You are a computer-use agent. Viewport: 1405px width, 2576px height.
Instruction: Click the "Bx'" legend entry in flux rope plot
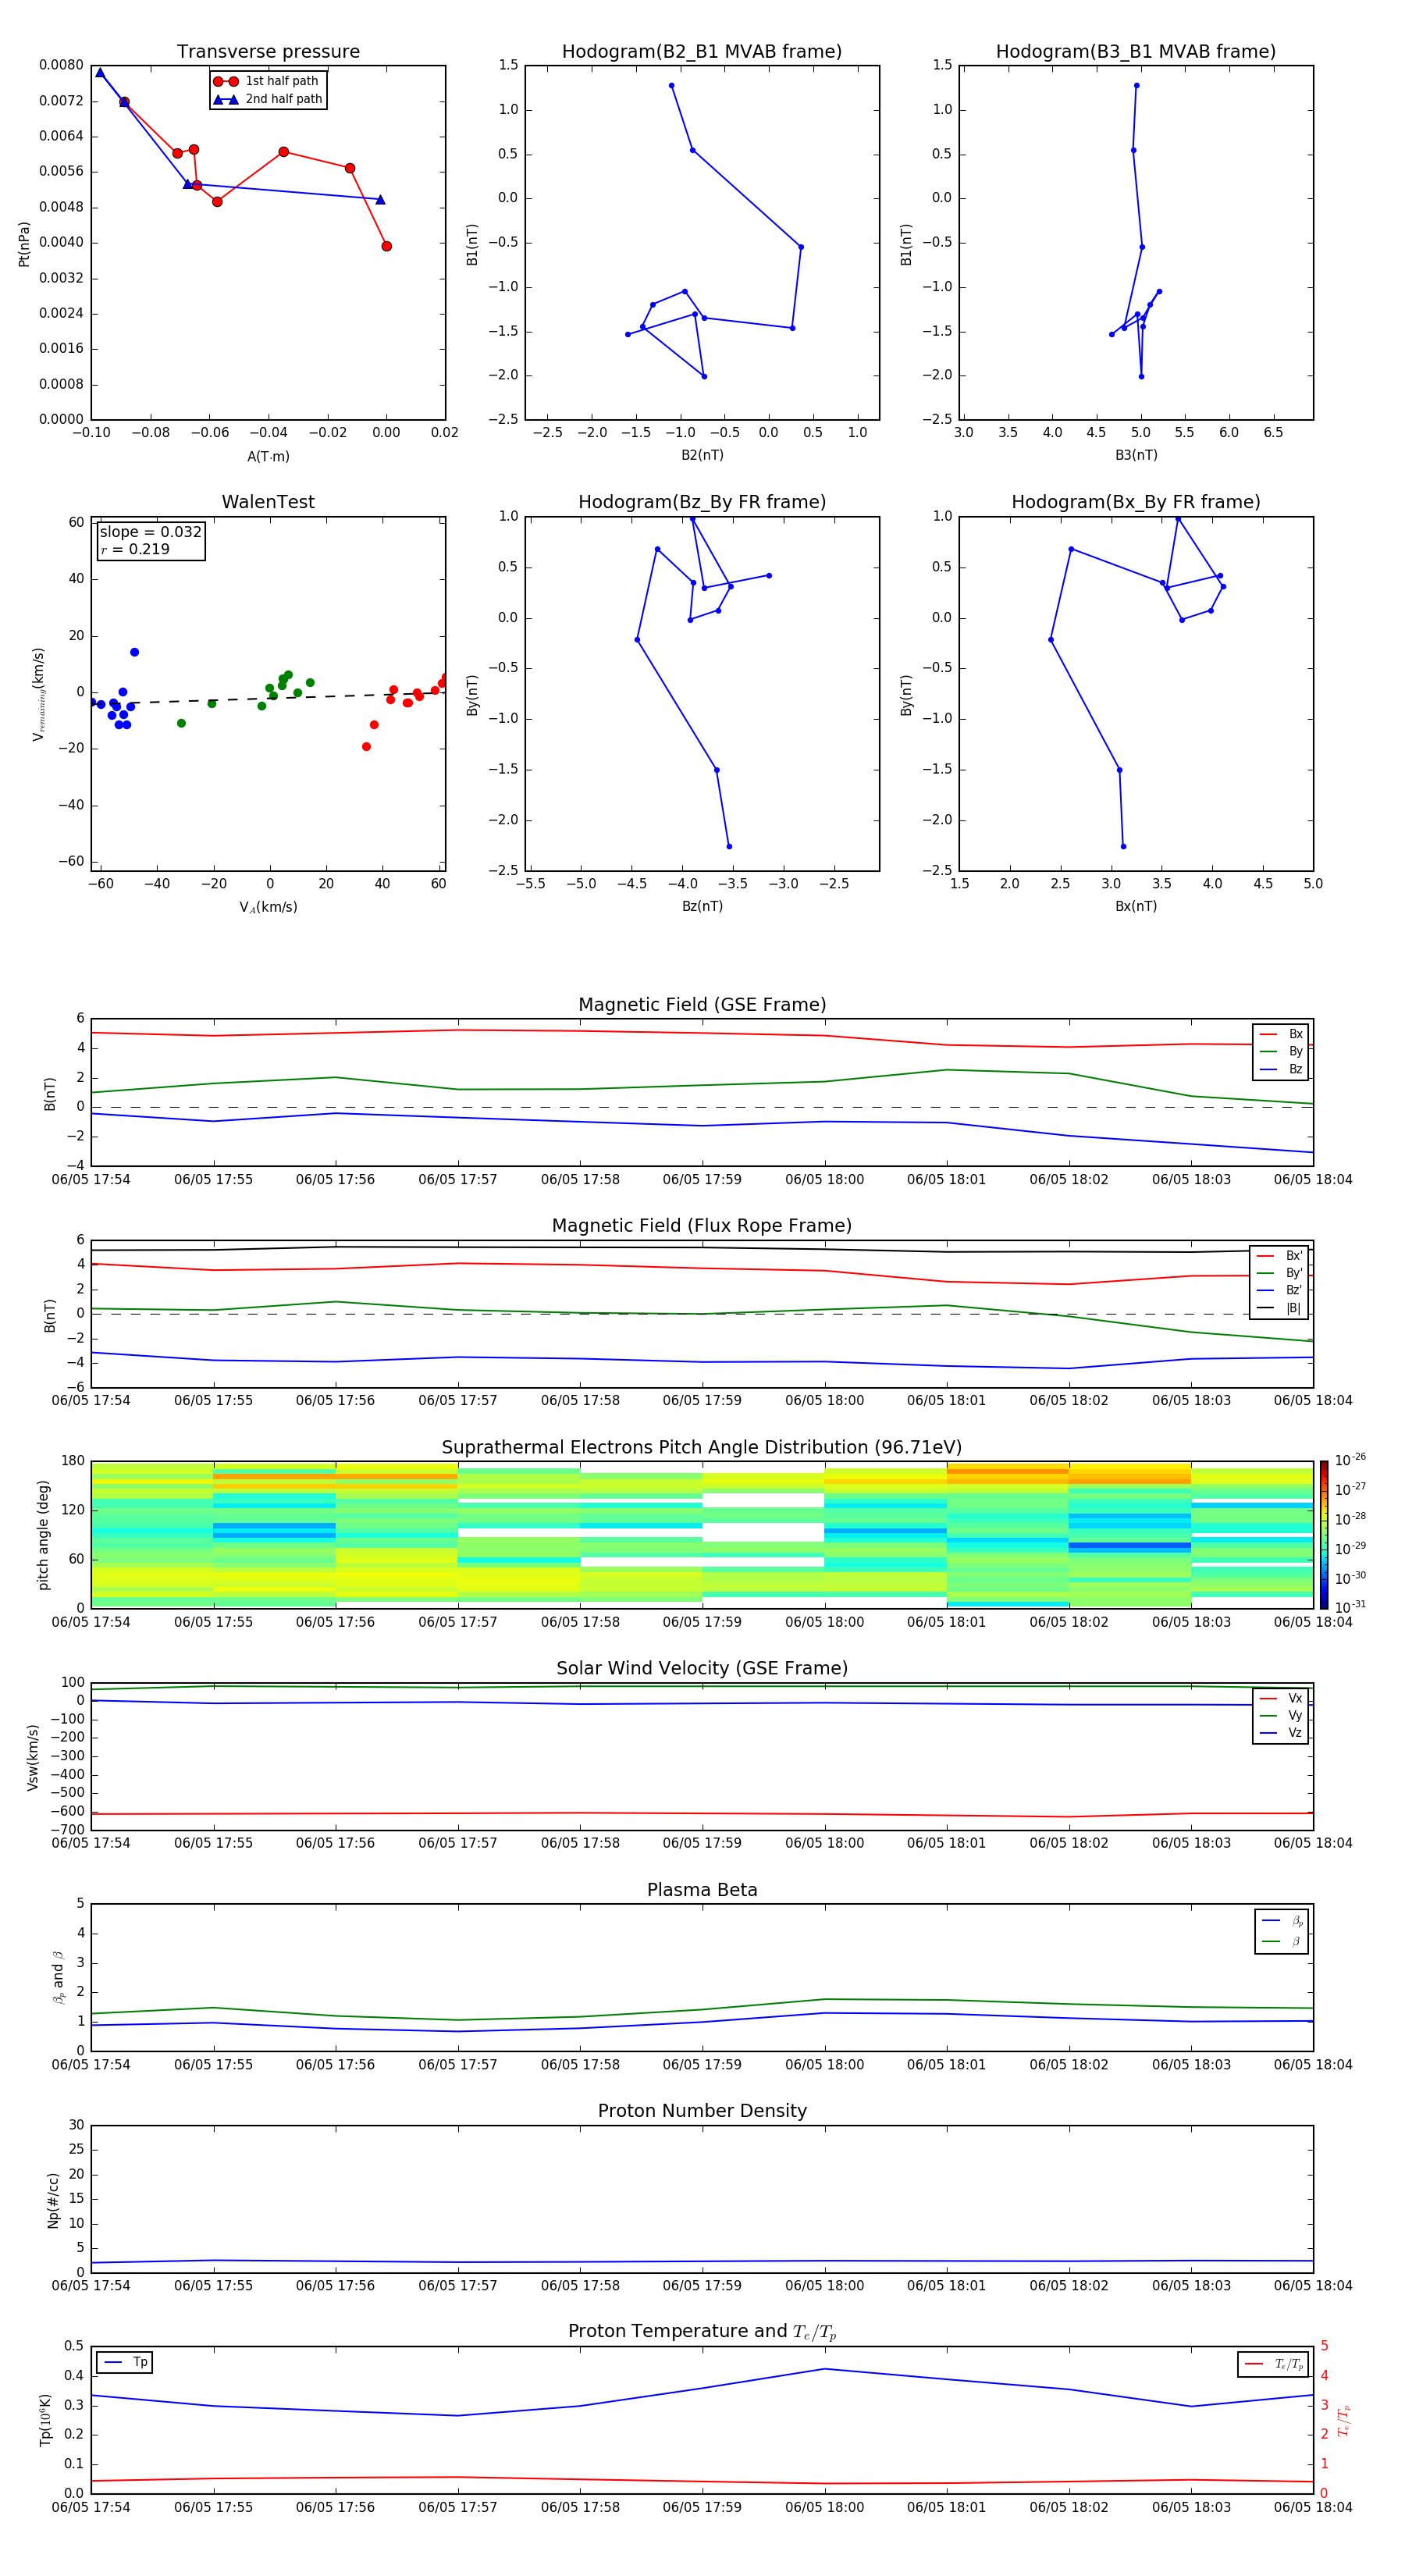(1279, 1256)
